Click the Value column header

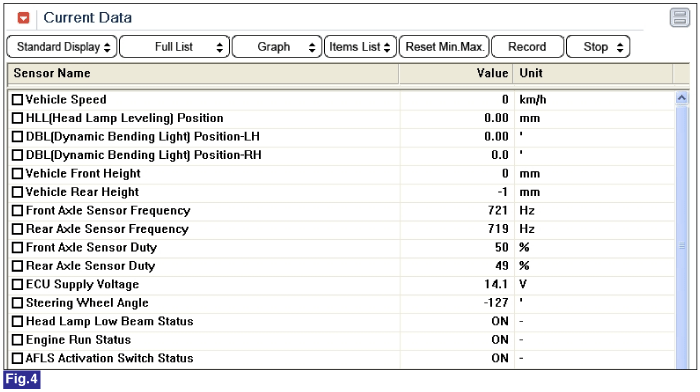(456, 73)
